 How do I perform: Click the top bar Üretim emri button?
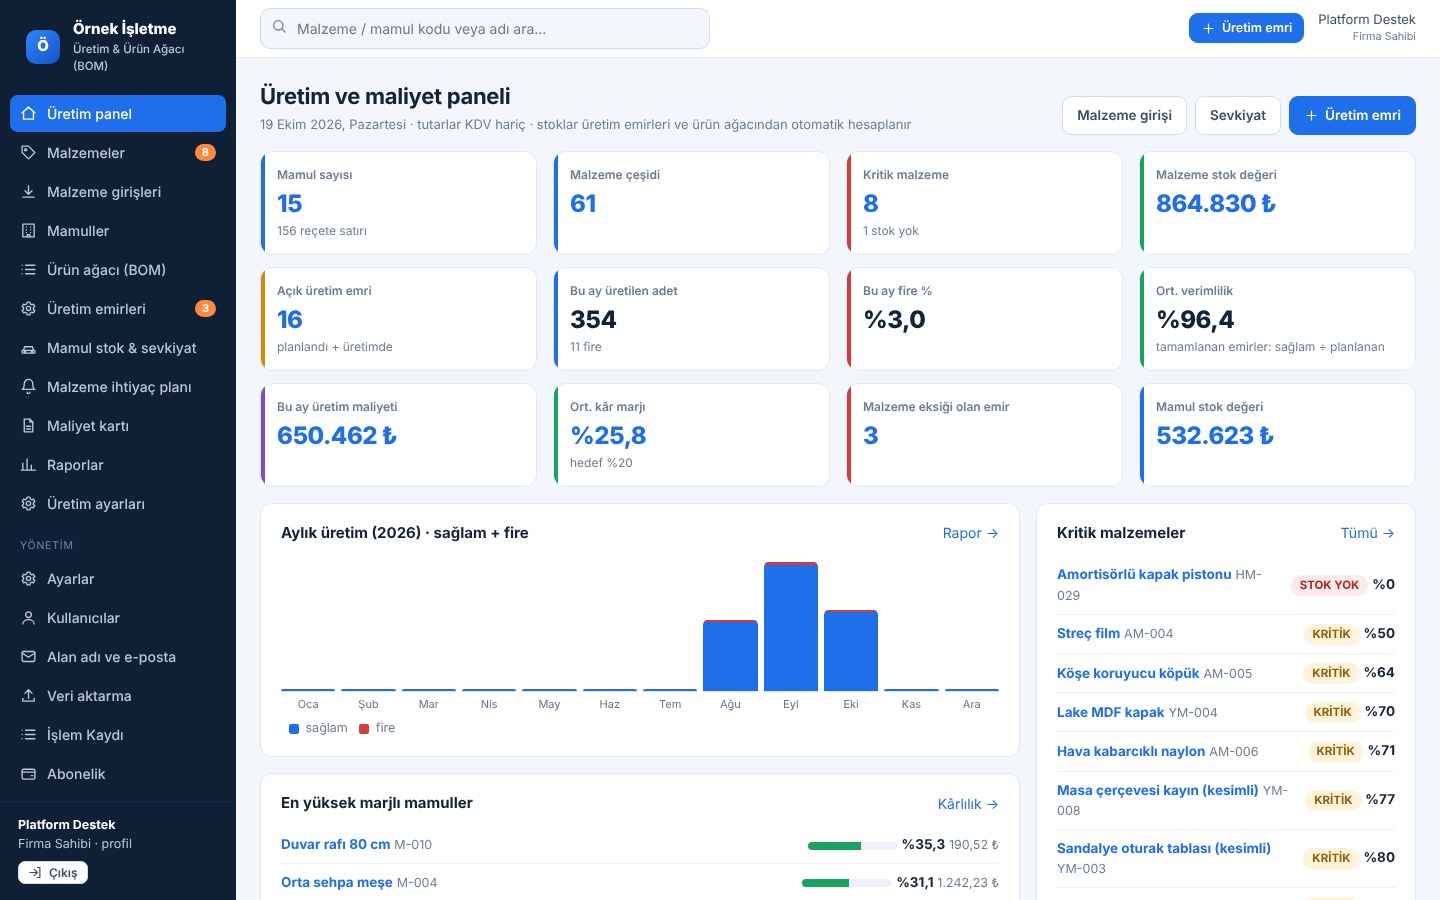[1246, 28]
